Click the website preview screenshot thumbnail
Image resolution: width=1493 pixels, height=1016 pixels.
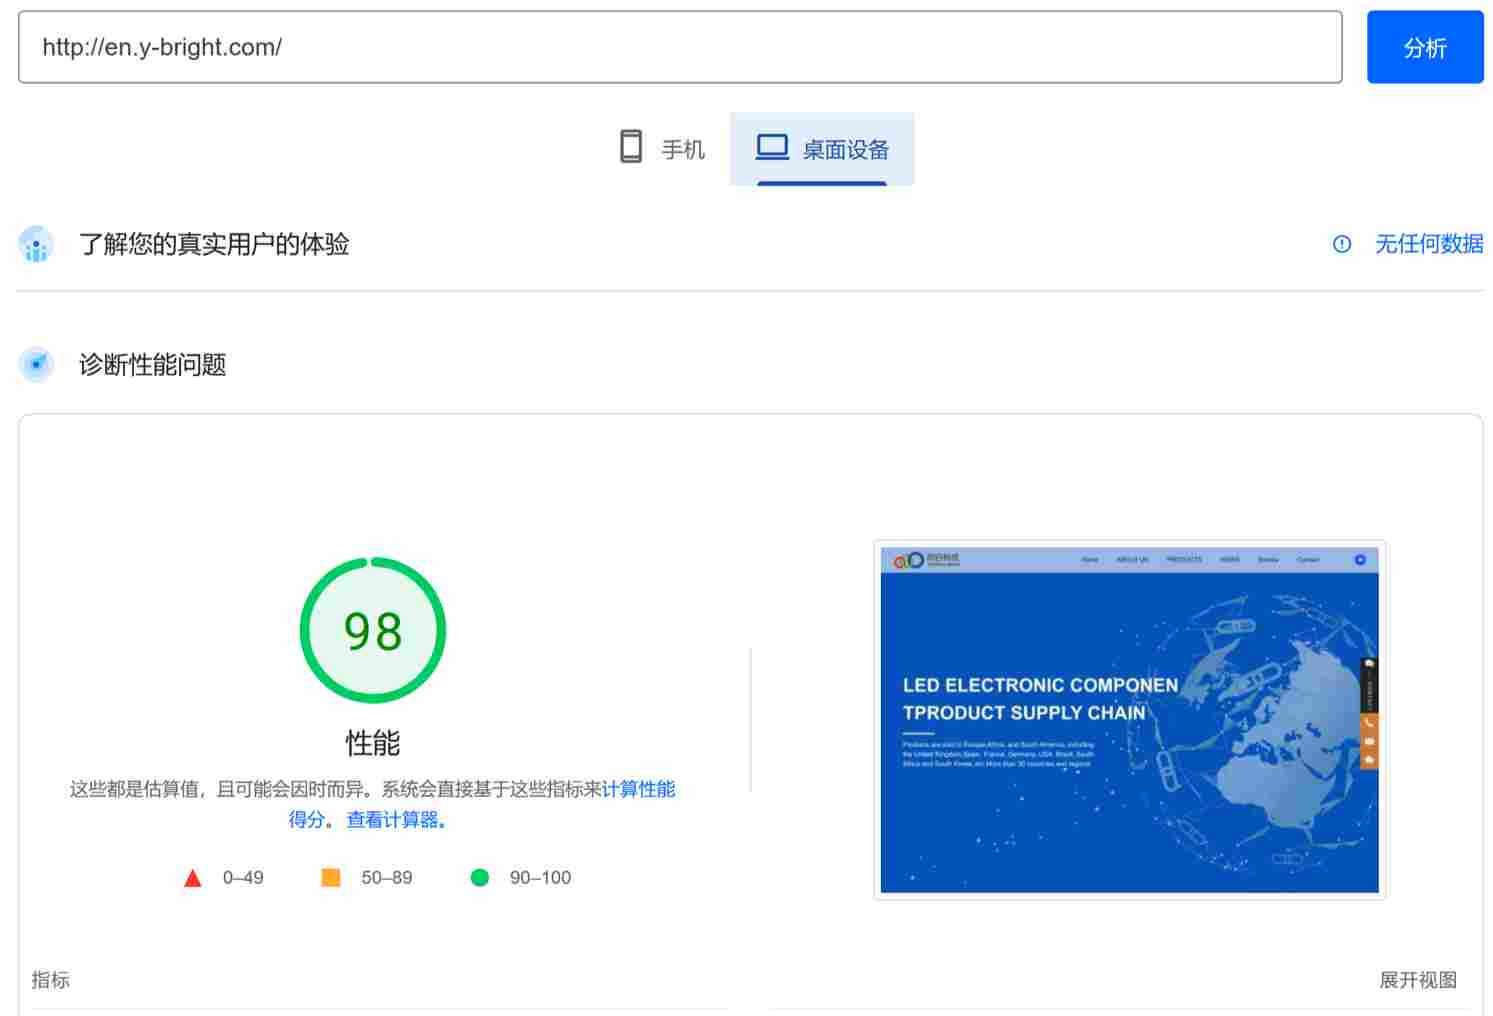[1128, 719]
